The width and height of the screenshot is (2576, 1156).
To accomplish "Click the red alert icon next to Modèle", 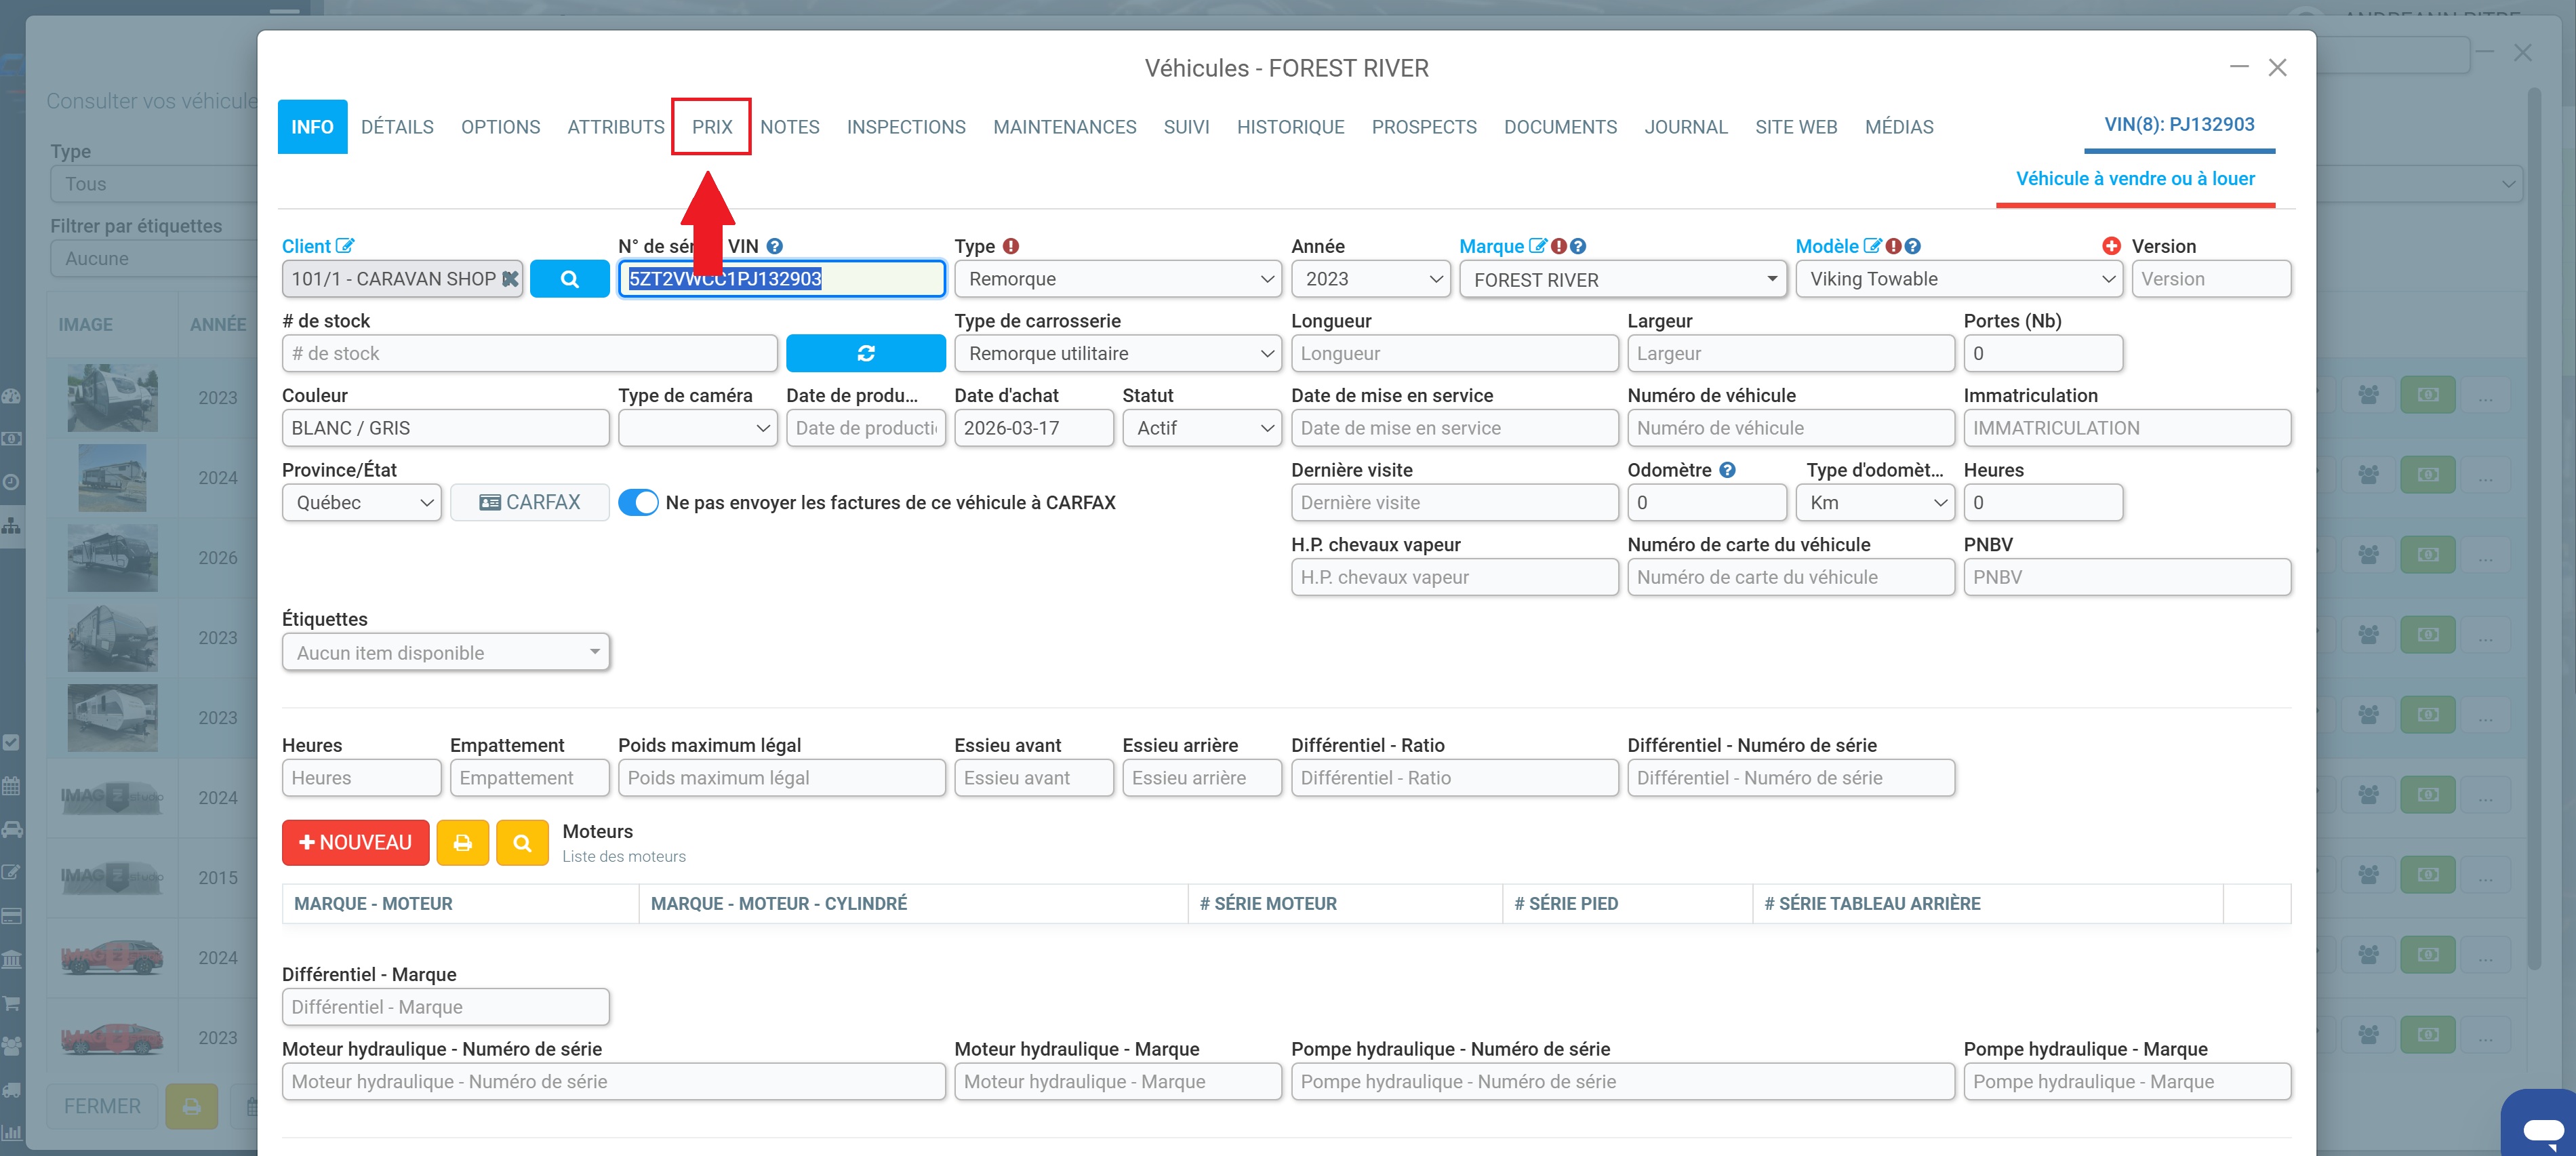I will [1893, 246].
